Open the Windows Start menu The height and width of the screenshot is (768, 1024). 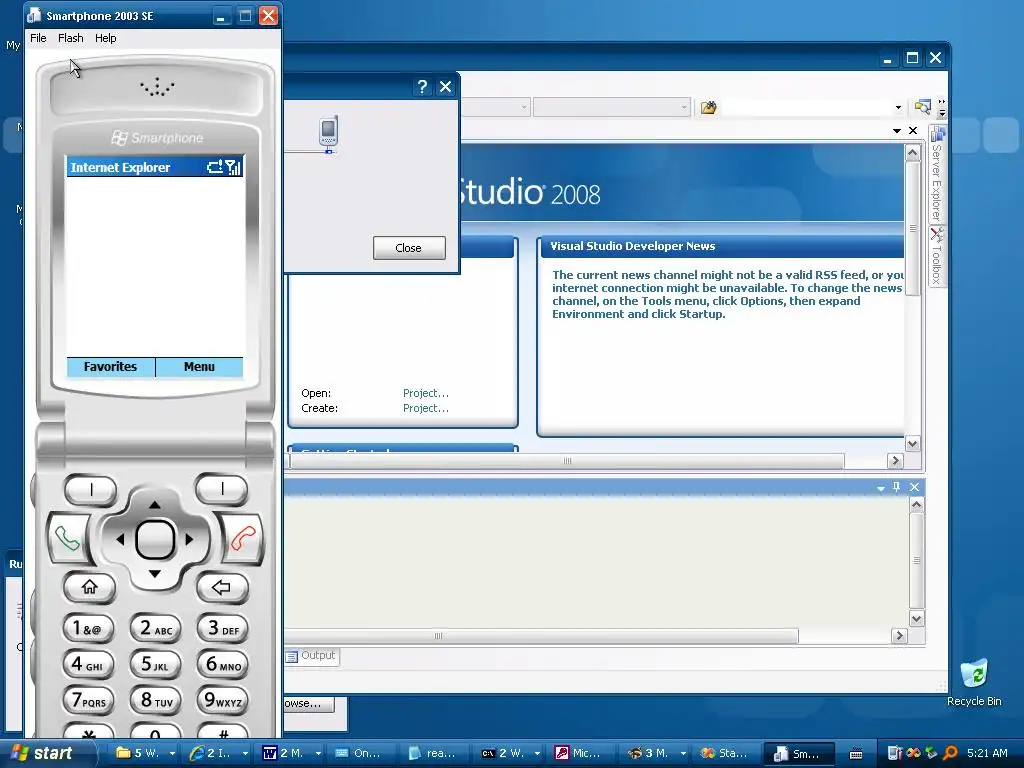click(48, 753)
